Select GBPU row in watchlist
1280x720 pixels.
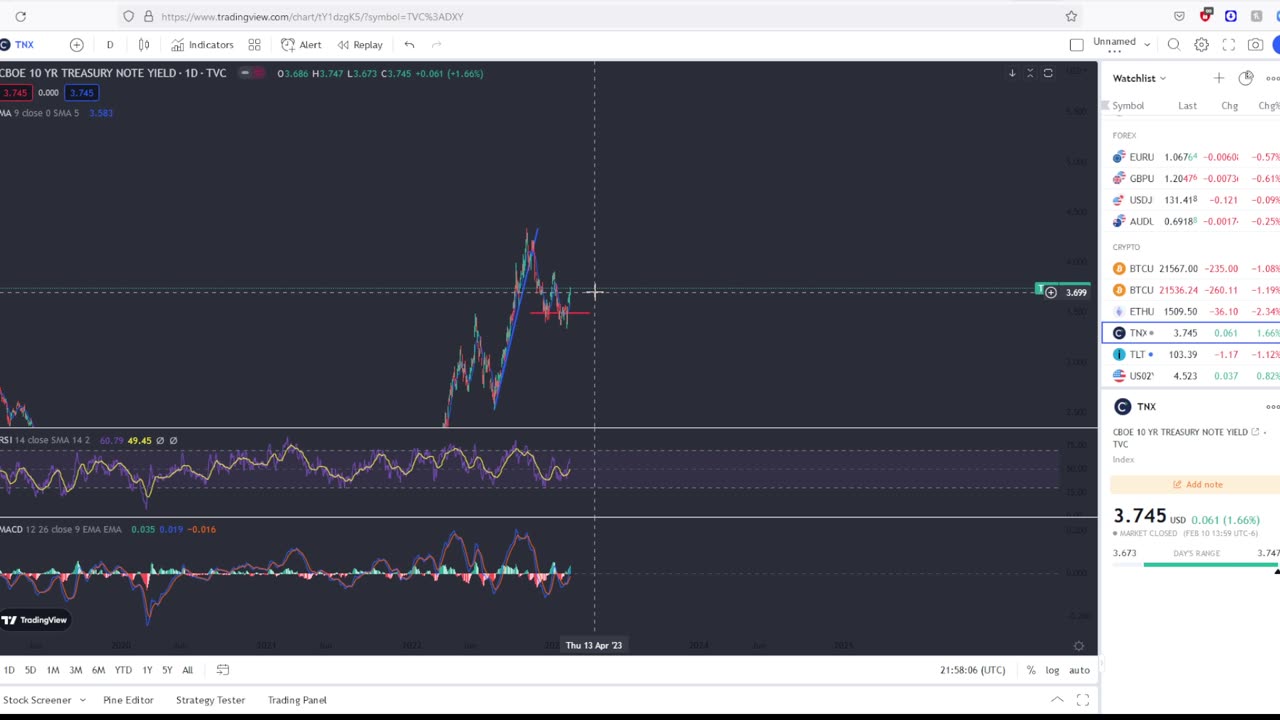pyautogui.click(x=1191, y=179)
